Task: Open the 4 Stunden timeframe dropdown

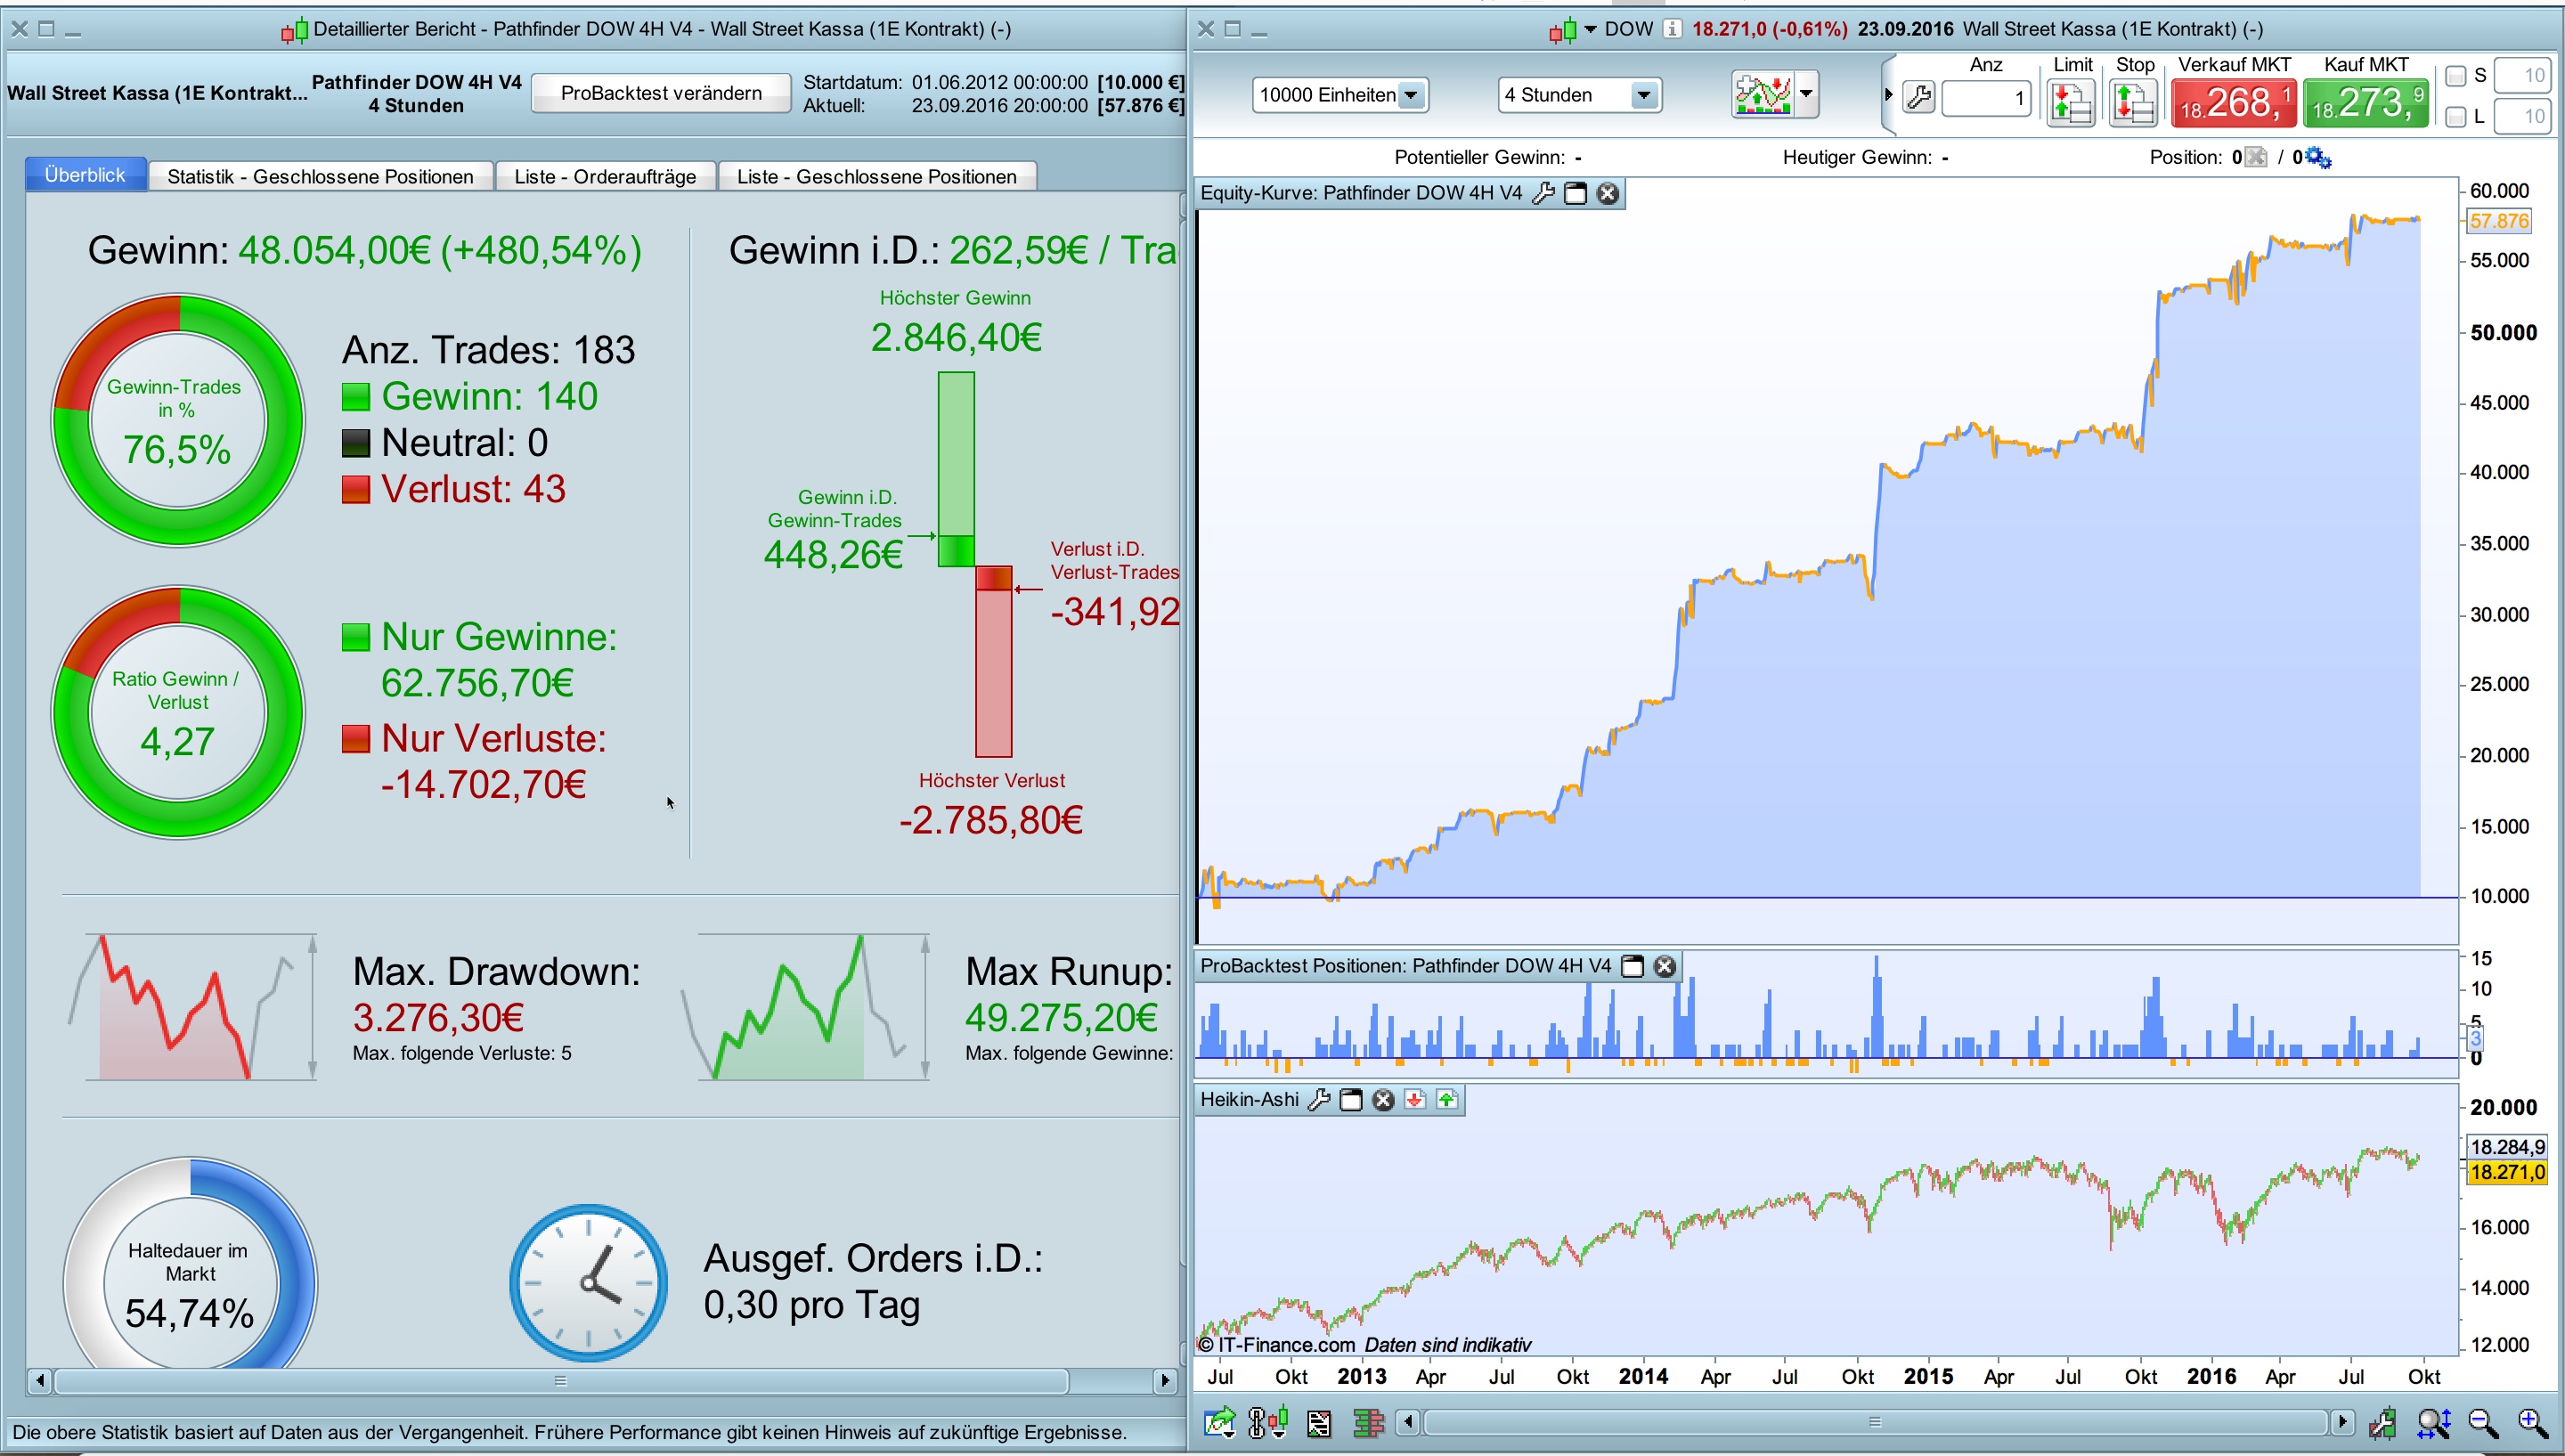Action: click(x=1643, y=95)
